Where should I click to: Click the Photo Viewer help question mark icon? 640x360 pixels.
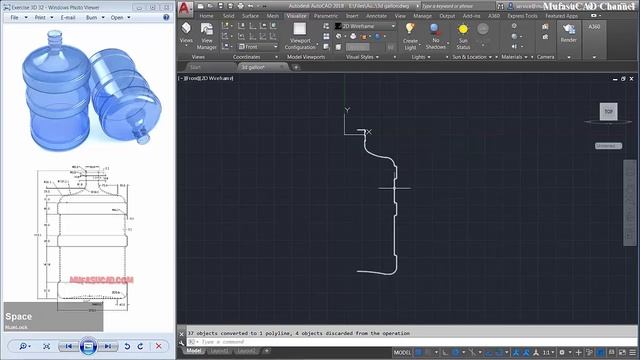click(x=166, y=18)
